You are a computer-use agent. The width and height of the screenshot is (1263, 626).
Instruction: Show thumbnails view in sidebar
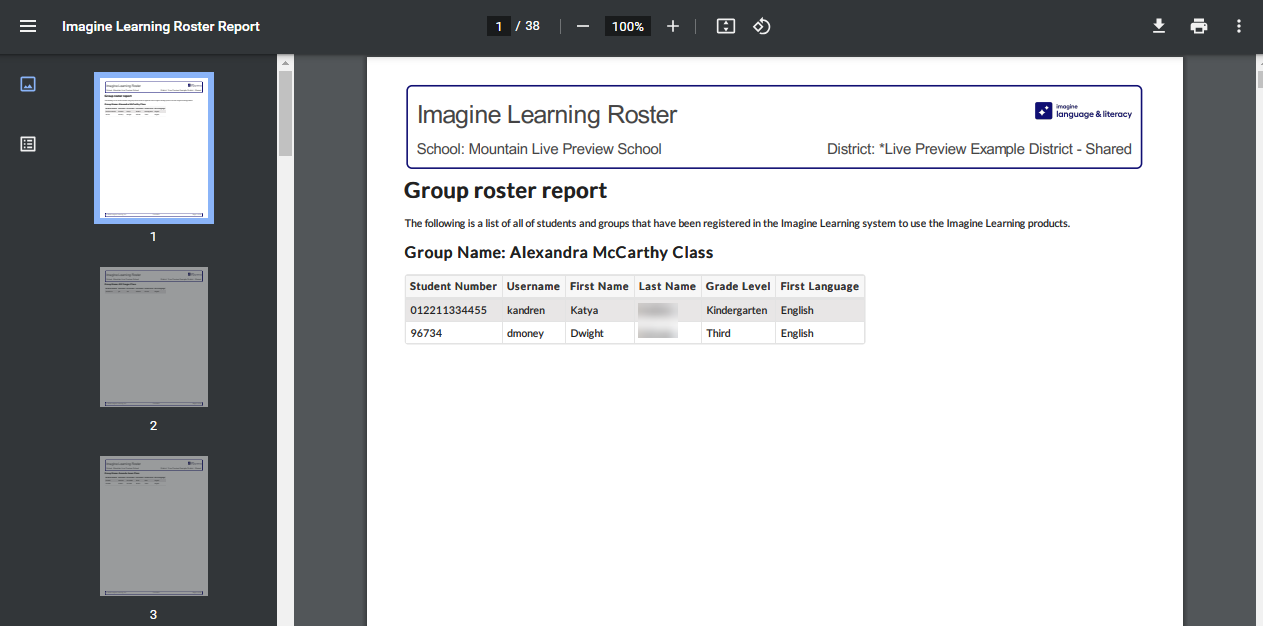[28, 84]
